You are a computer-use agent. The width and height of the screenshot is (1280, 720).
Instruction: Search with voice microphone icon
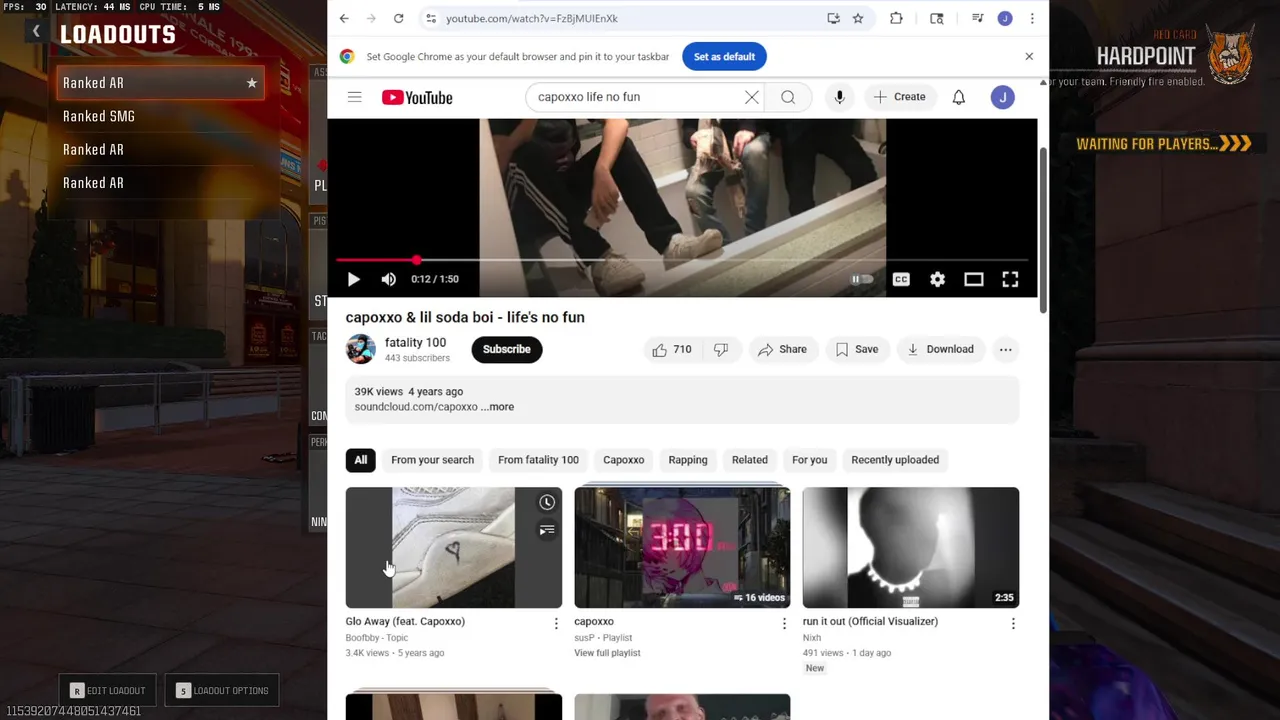839,97
